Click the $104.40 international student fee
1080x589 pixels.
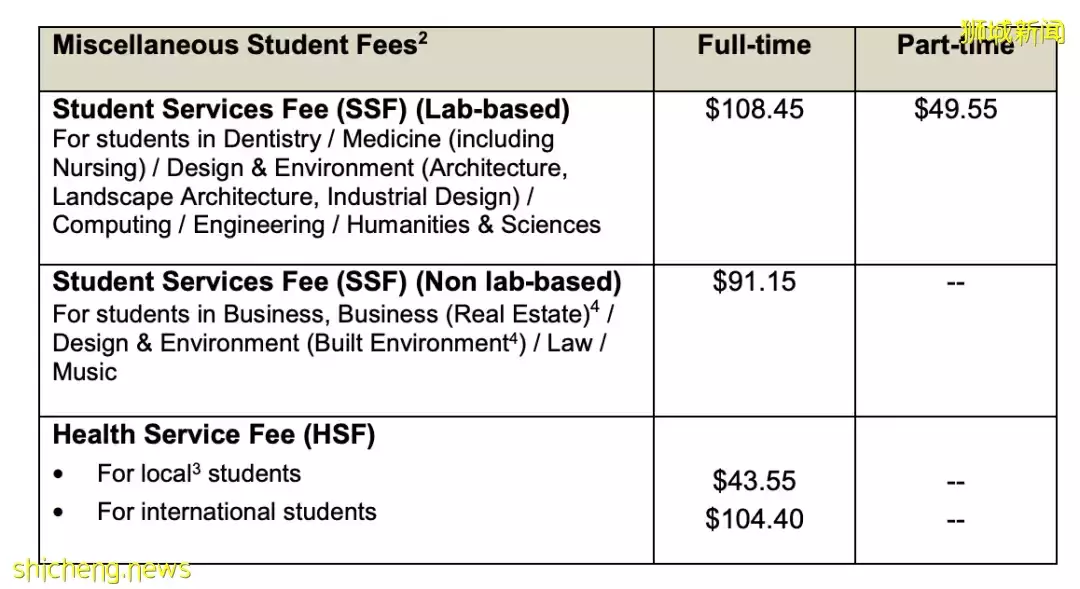pos(754,519)
